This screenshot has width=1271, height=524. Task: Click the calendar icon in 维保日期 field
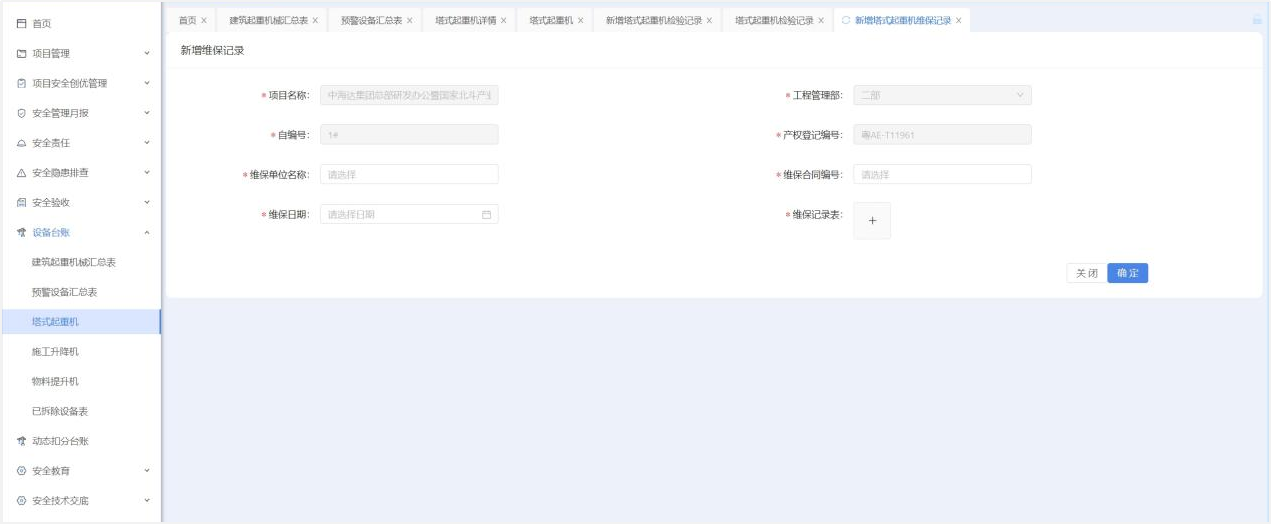click(486, 215)
